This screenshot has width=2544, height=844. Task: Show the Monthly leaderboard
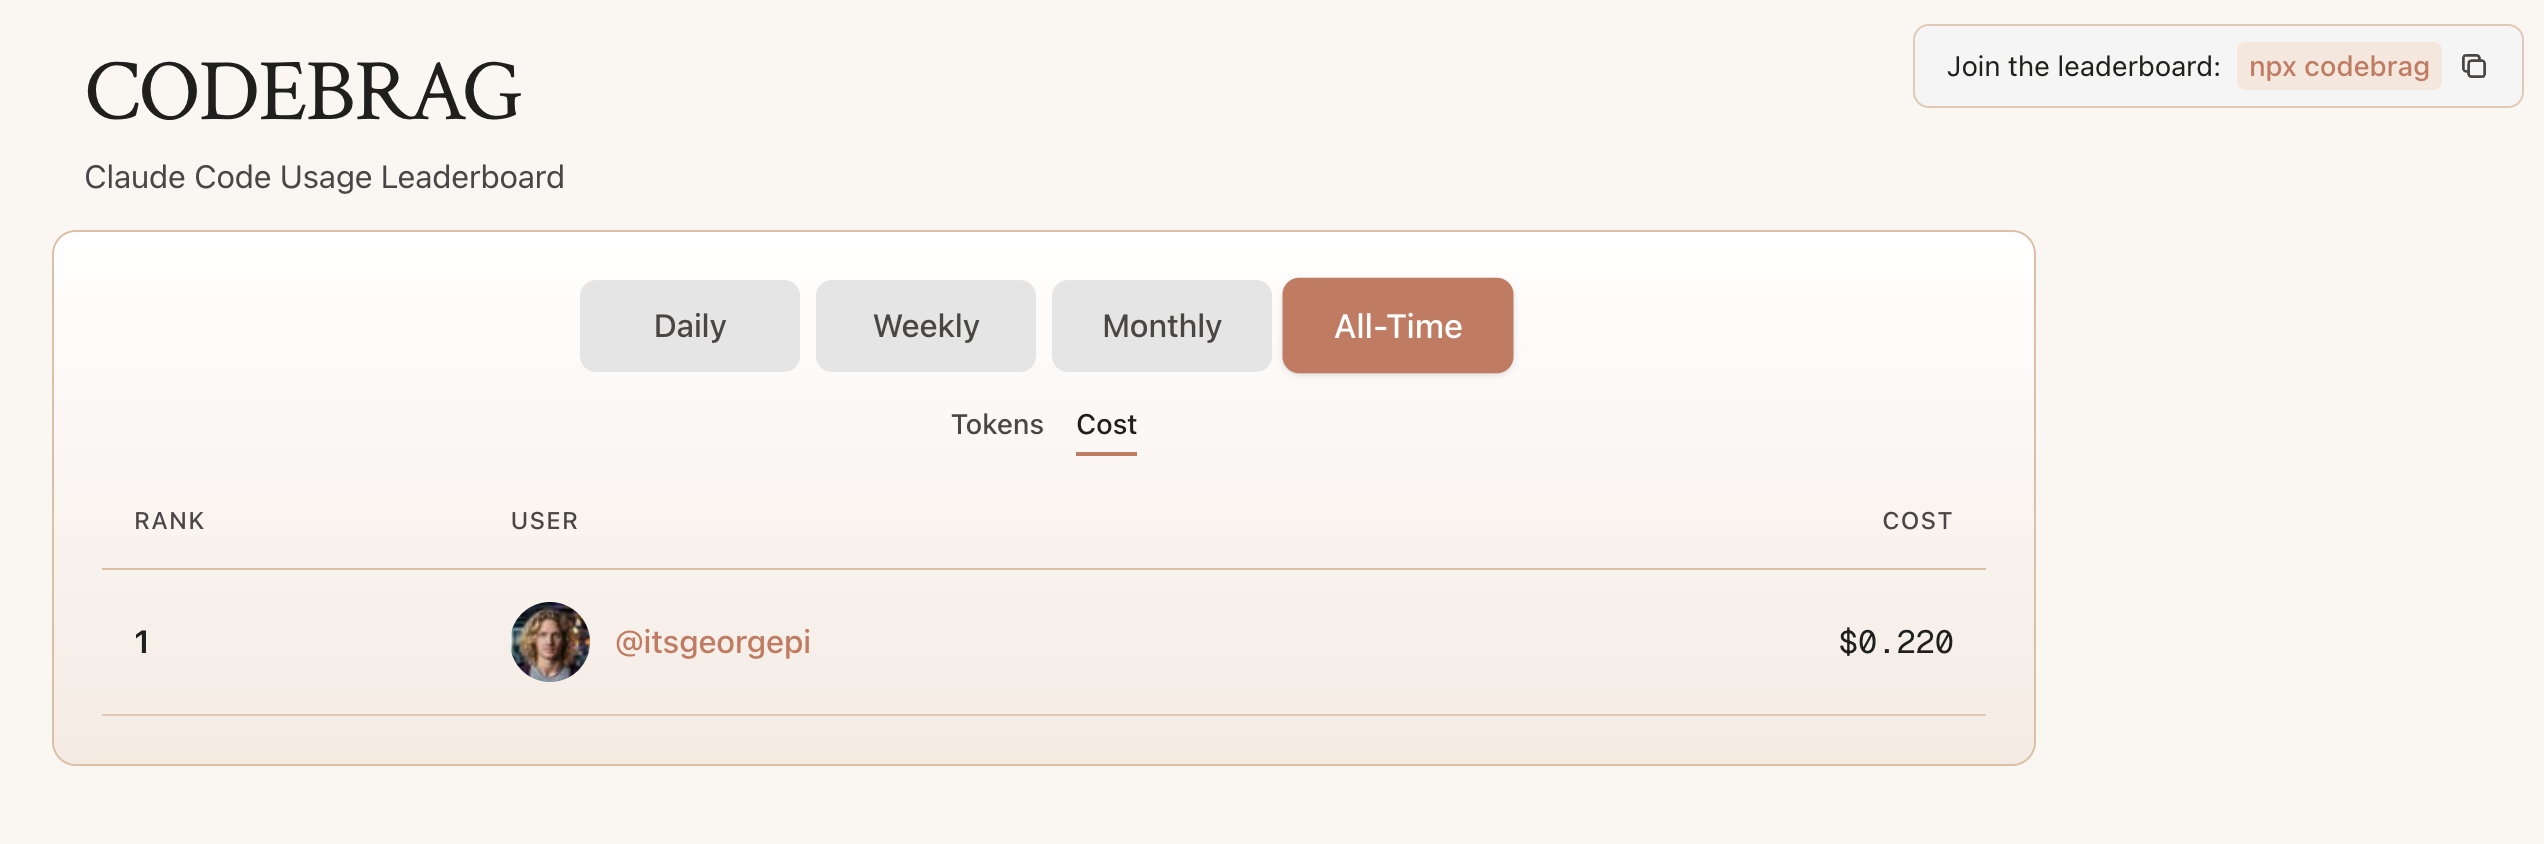(x=1161, y=326)
